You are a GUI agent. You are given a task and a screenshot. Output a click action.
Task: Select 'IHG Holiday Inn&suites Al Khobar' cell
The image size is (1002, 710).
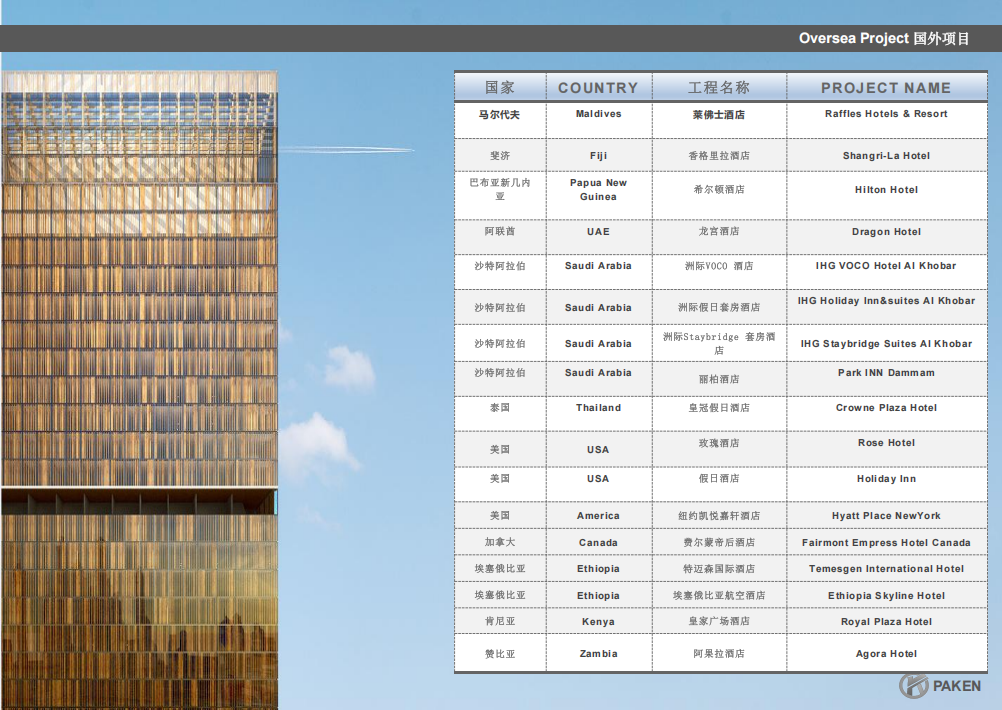pyautogui.click(x=886, y=307)
